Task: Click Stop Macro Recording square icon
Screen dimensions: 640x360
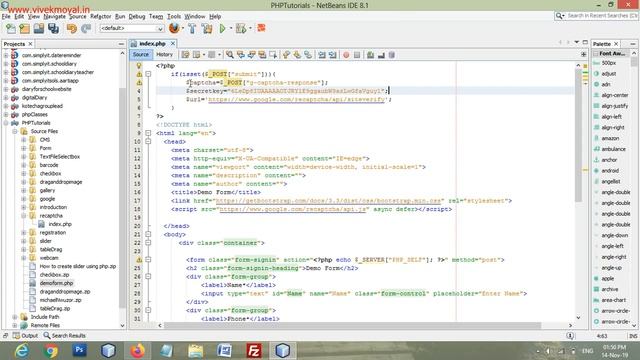Action: pyautogui.click(x=357, y=55)
